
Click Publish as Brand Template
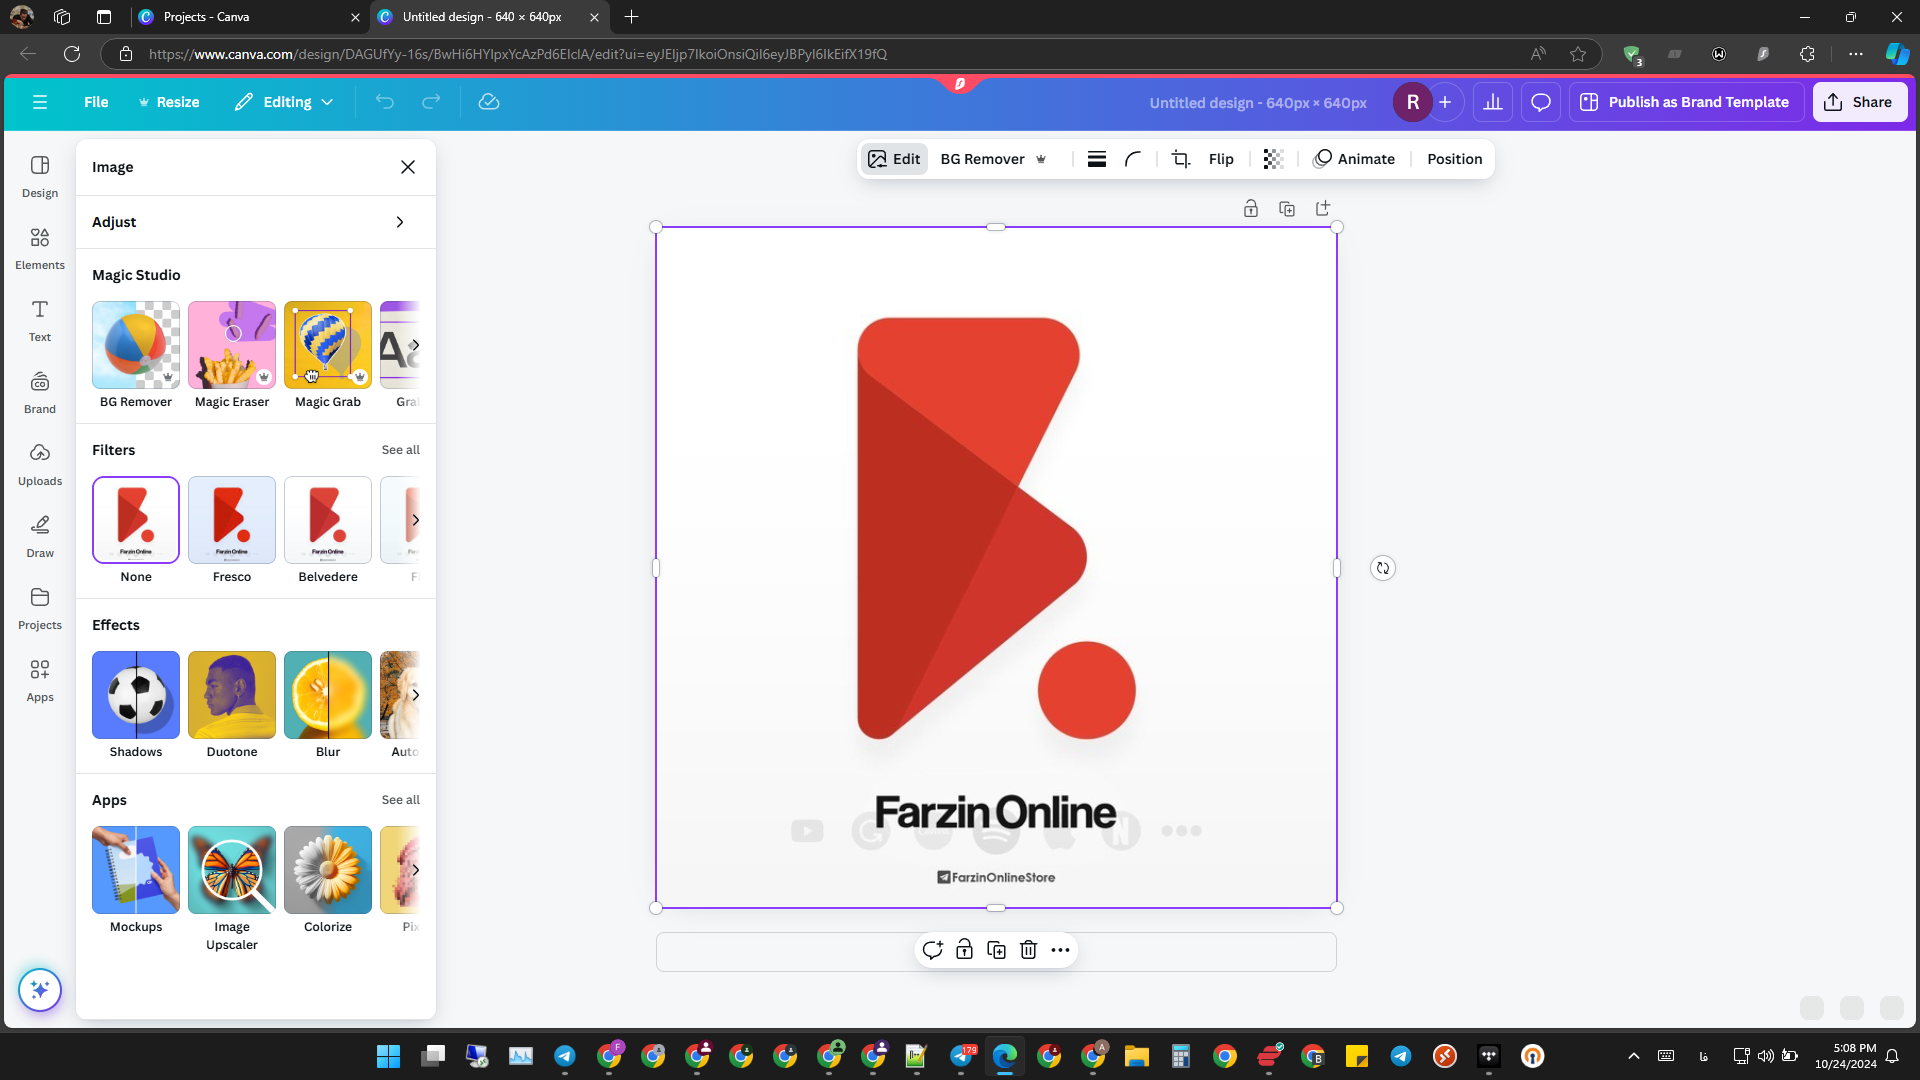(x=1686, y=102)
